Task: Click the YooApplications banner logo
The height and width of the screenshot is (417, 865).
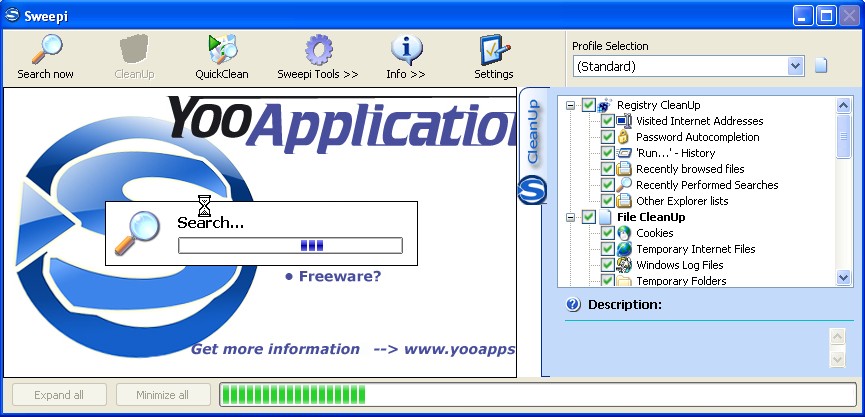Action: 341,124
